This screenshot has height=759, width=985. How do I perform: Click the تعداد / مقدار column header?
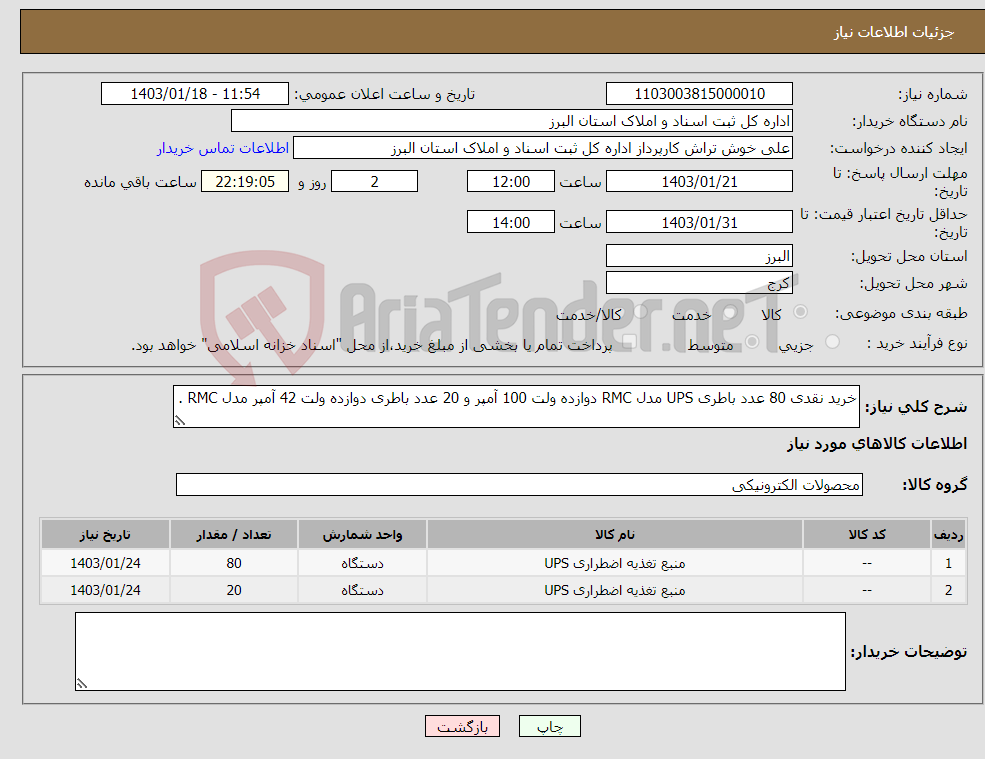[234, 534]
